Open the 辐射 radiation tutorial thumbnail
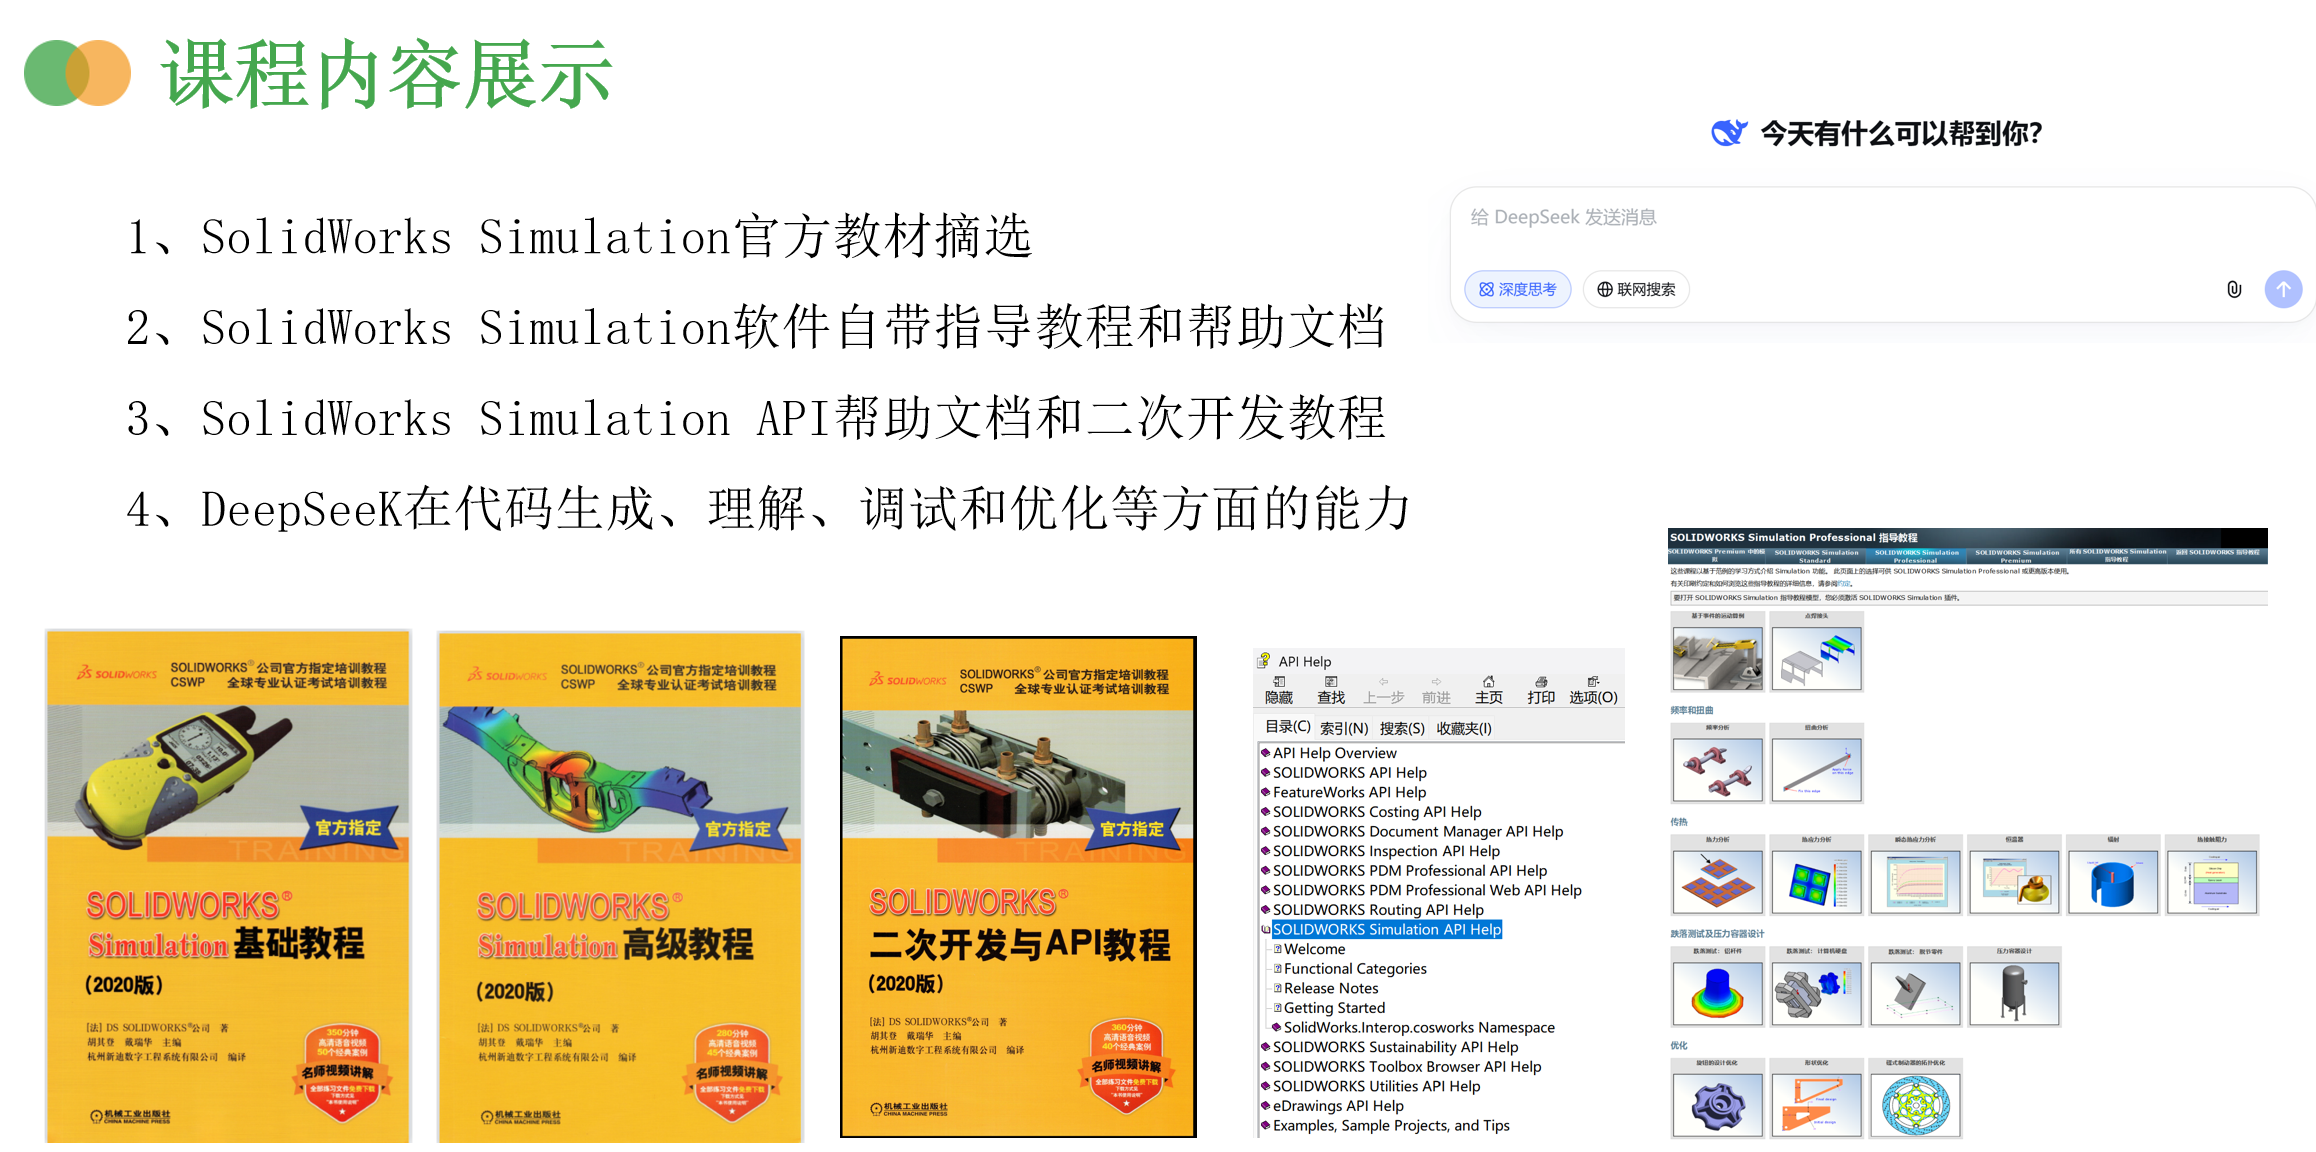This screenshot has width=2316, height=1152. coord(2113,881)
